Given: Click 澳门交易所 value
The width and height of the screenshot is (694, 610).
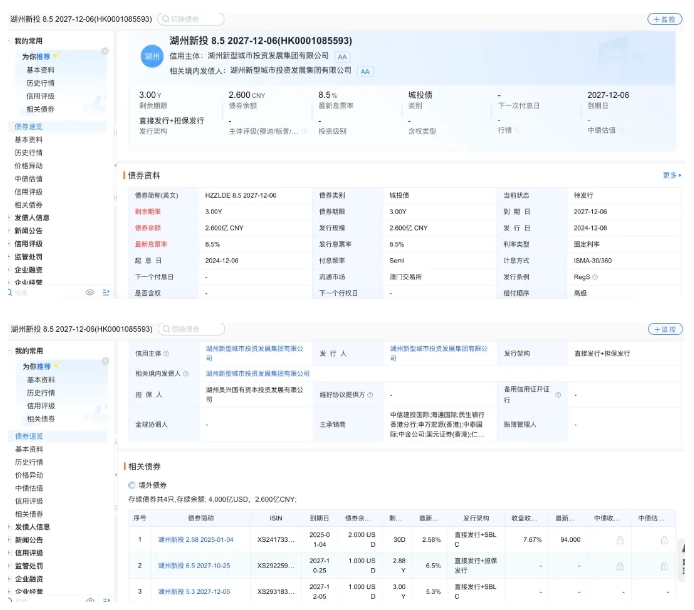Looking at the screenshot, I should point(405,277).
